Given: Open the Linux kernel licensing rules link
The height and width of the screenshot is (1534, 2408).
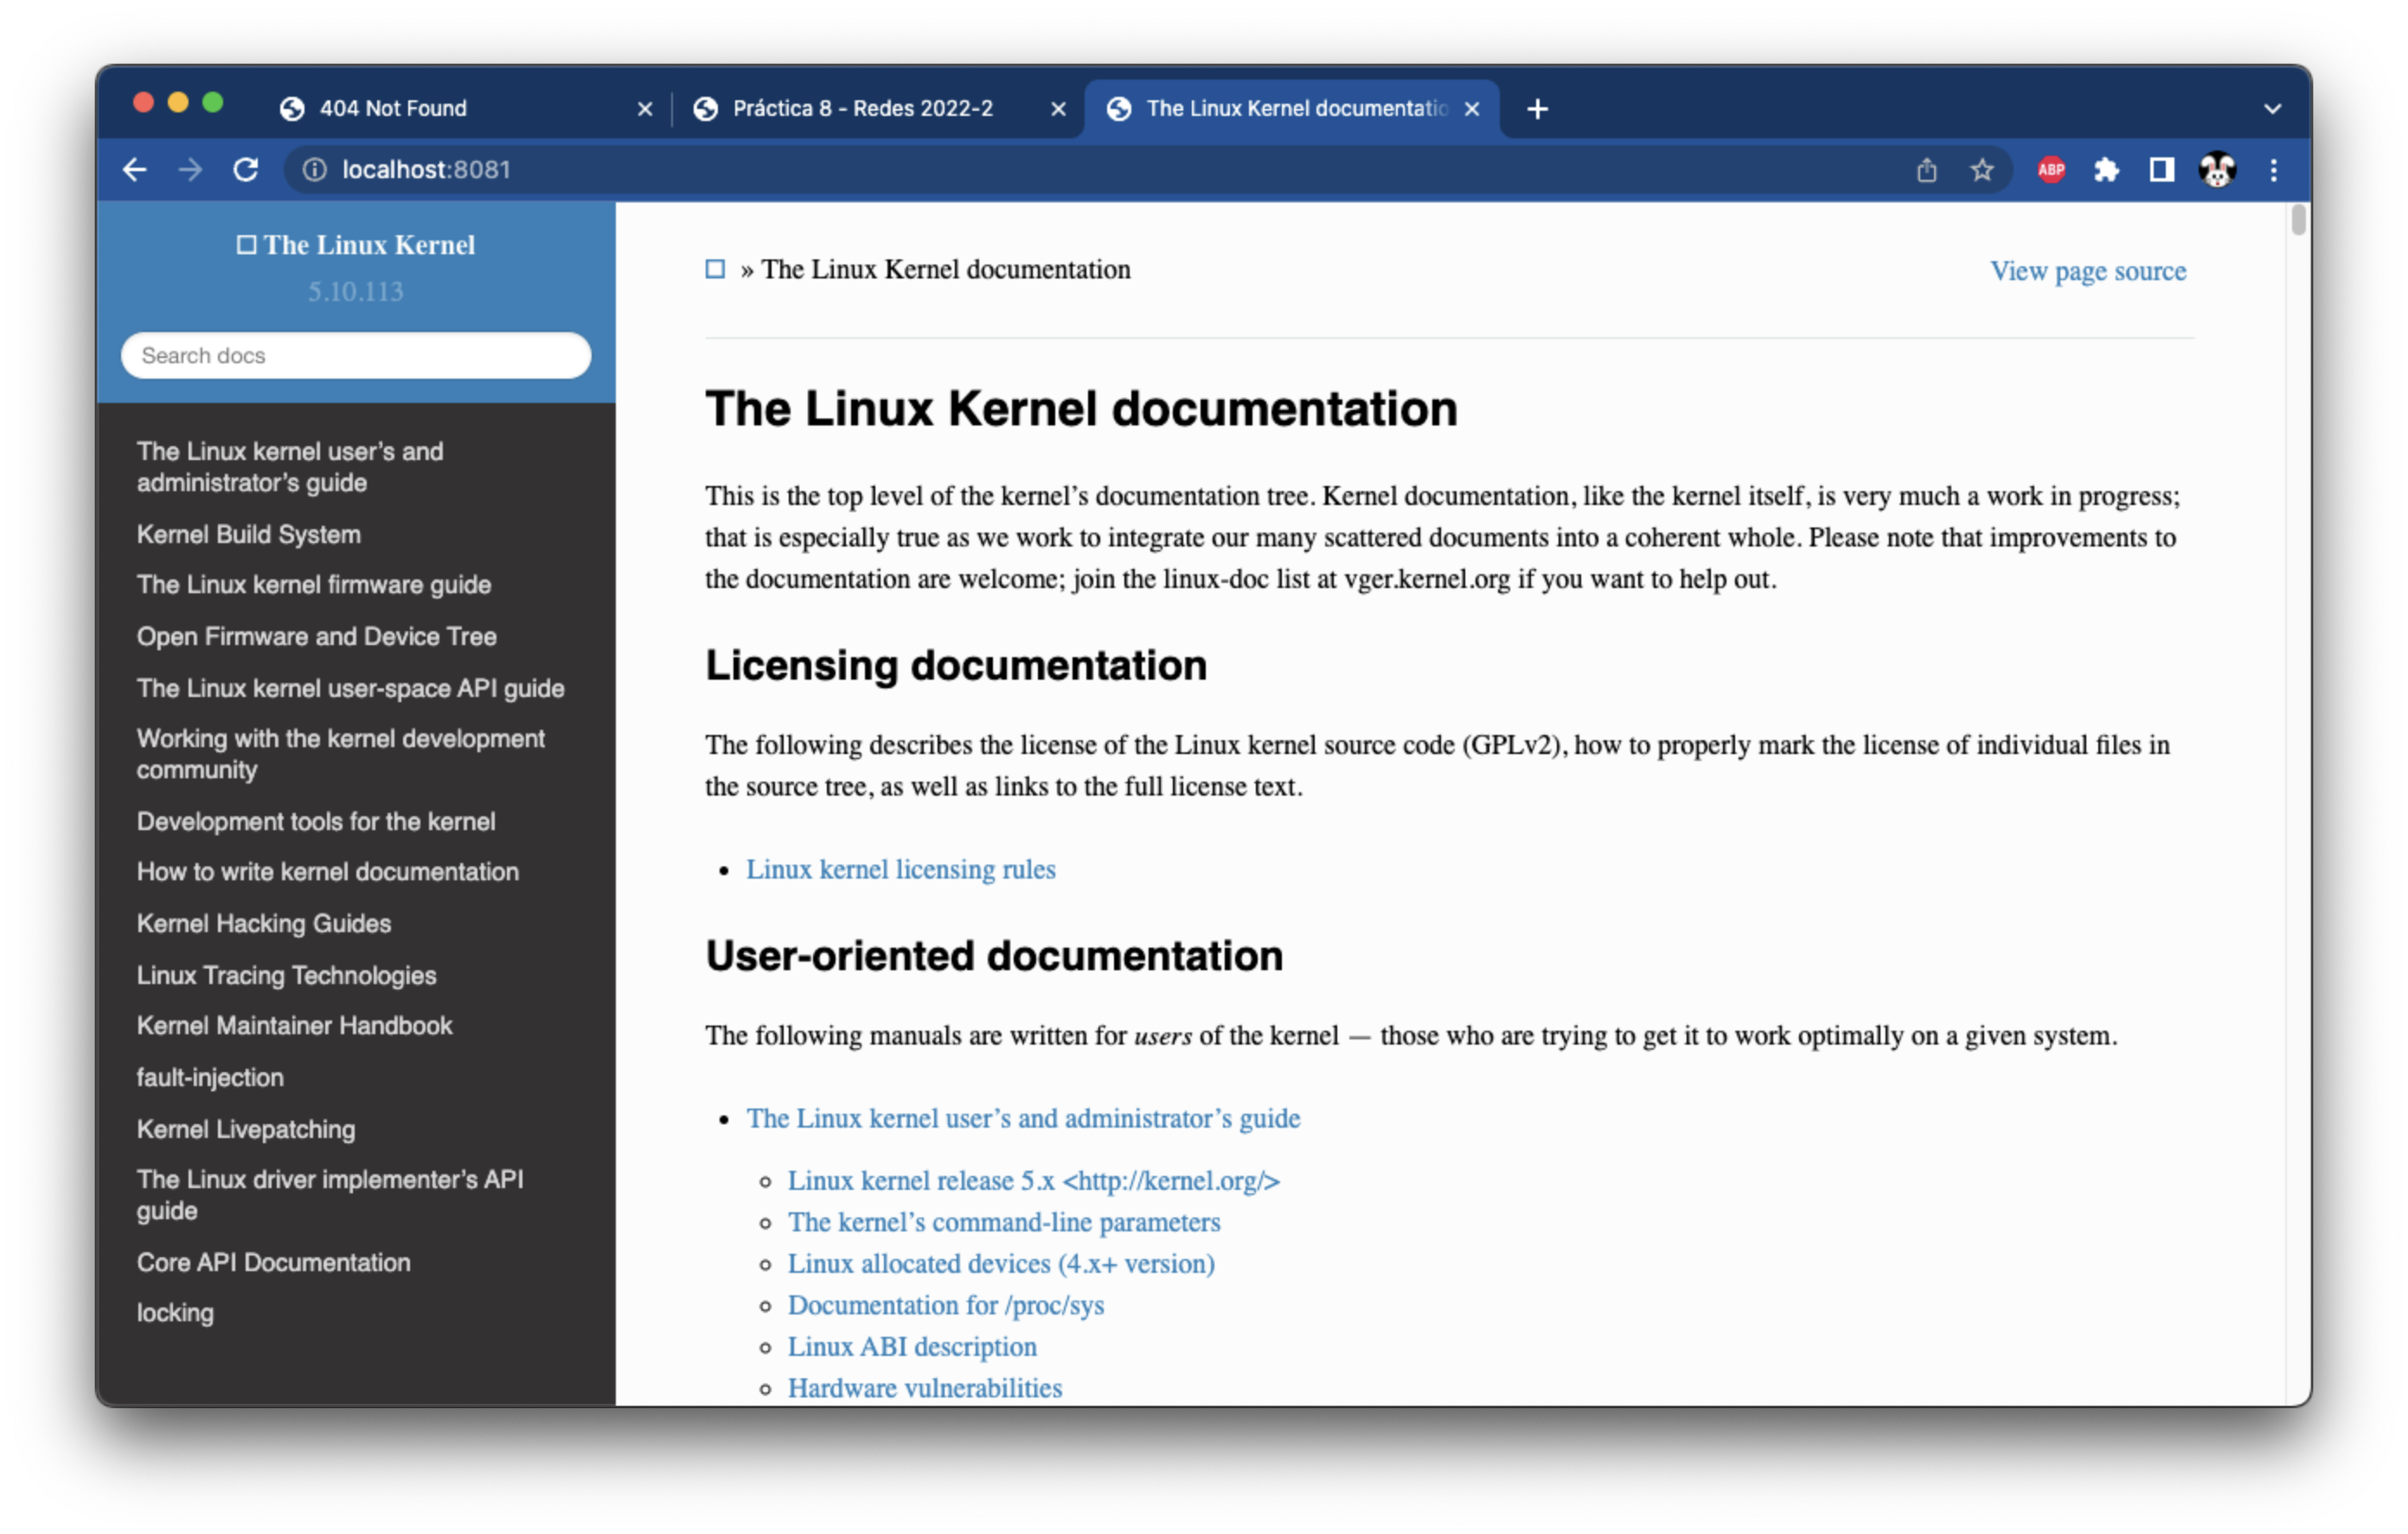Looking at the screenshot, I should (900, 869).
